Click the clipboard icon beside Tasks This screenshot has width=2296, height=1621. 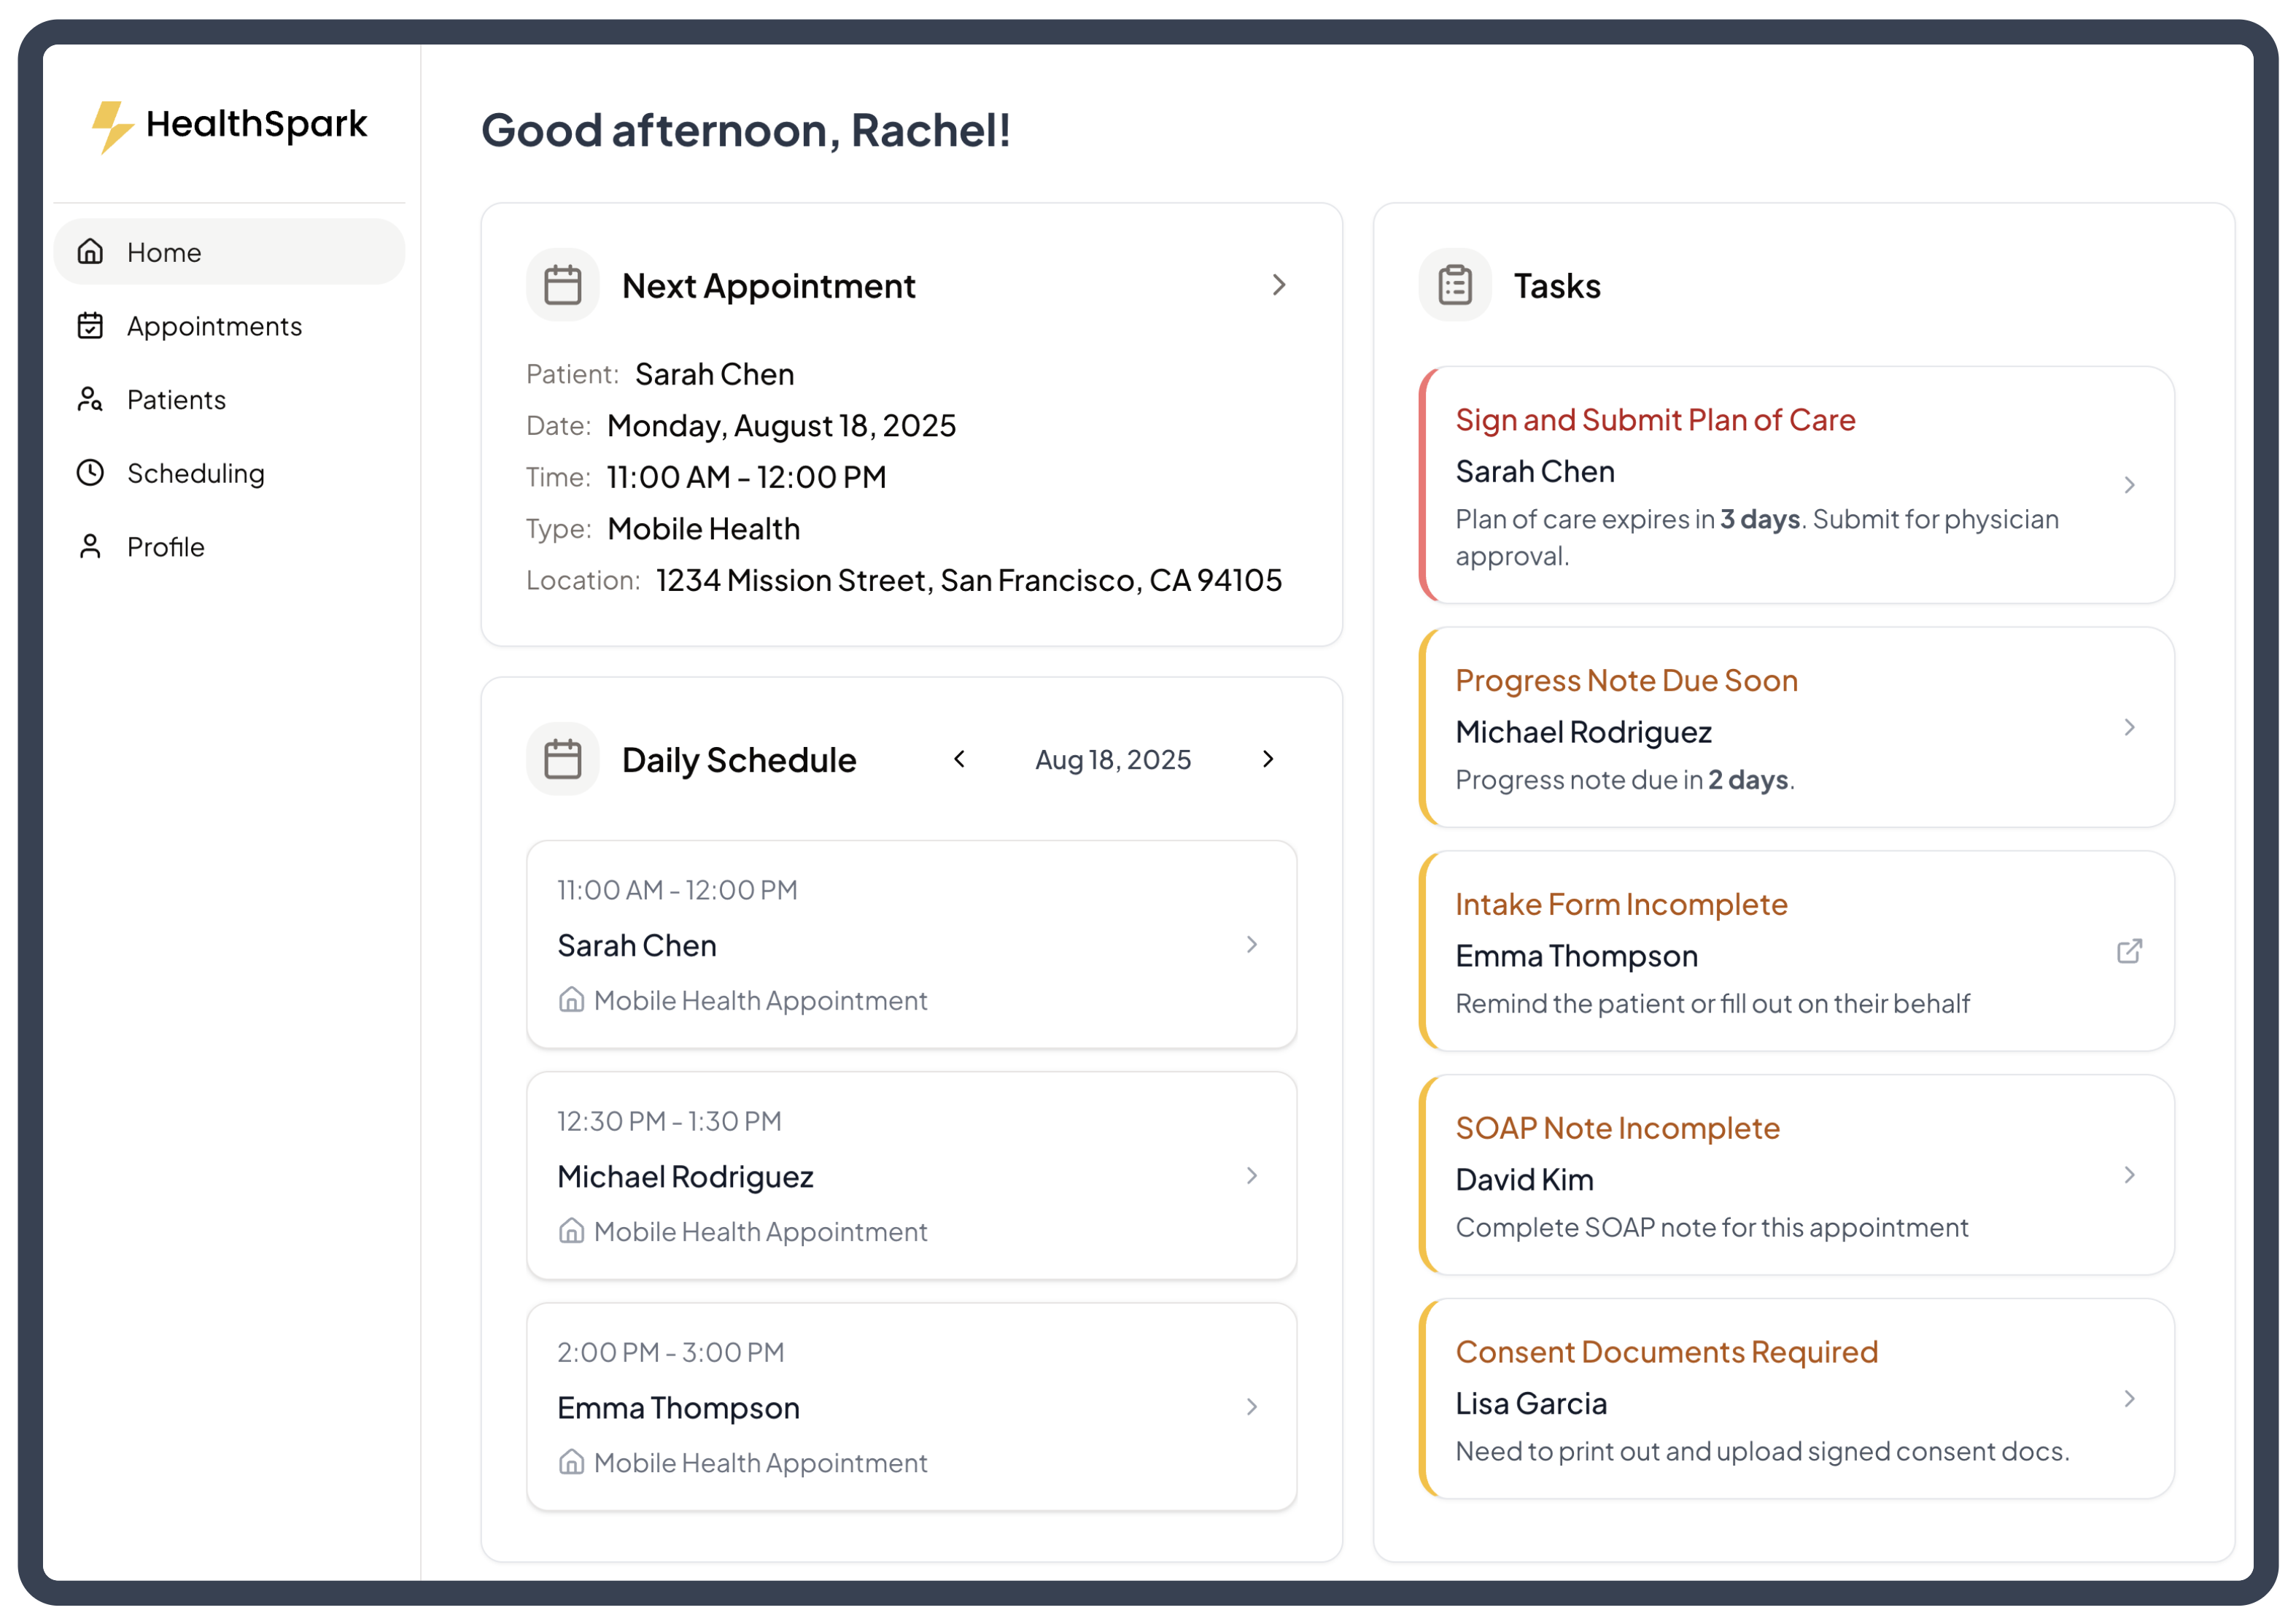pyautogui.click(x=1454, y=285)
